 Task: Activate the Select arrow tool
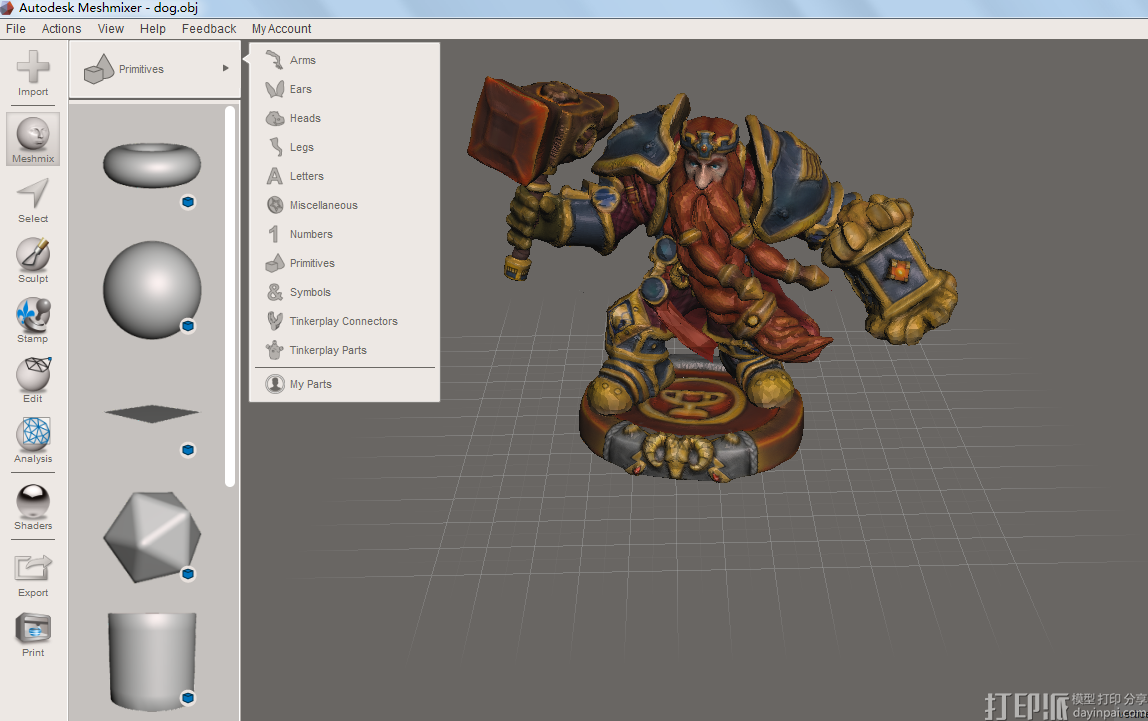click(x=33, y=201)
